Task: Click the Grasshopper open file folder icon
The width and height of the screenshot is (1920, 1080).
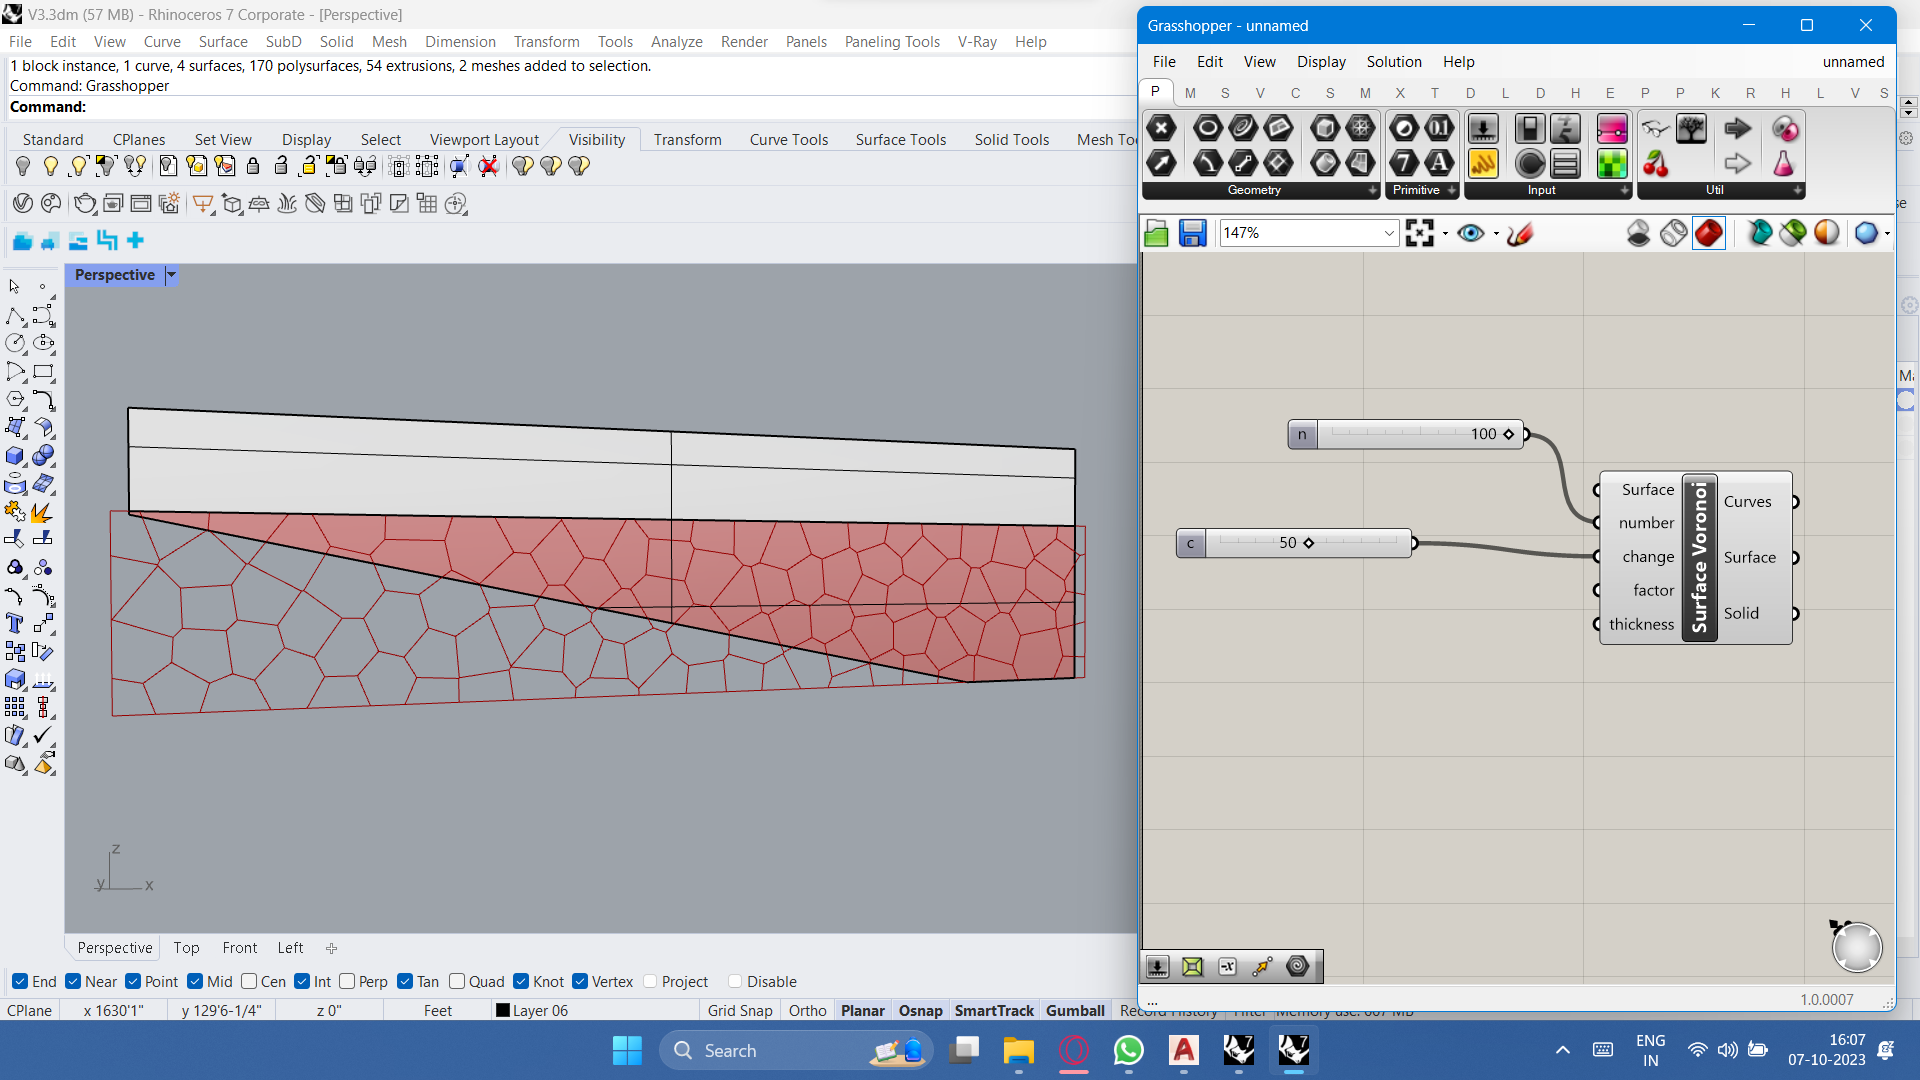Action: point(1157,233)
